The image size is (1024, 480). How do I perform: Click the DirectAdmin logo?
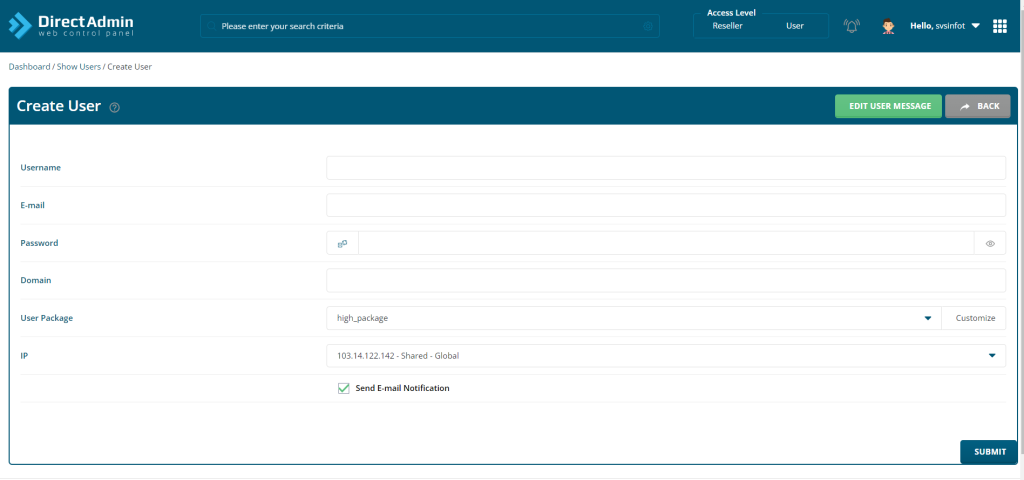pyautogui.click(x=70, y=25)
